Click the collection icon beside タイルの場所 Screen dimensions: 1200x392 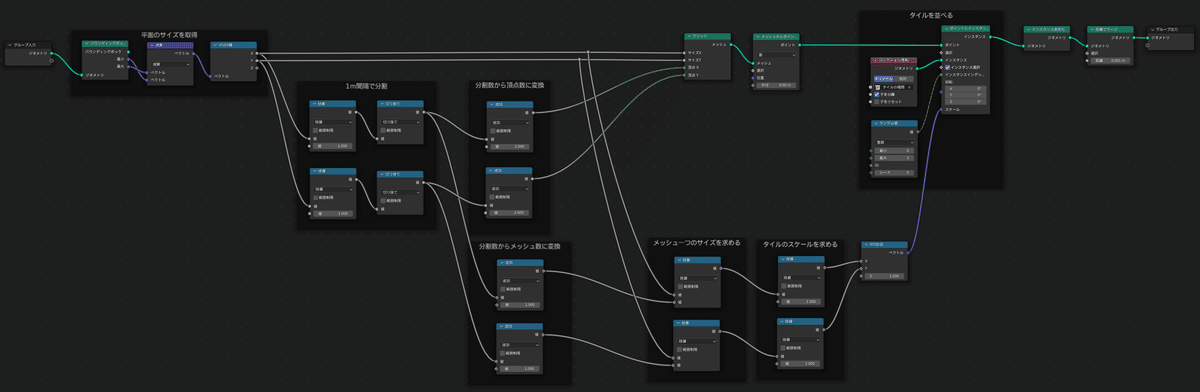(x=878, y=87)
